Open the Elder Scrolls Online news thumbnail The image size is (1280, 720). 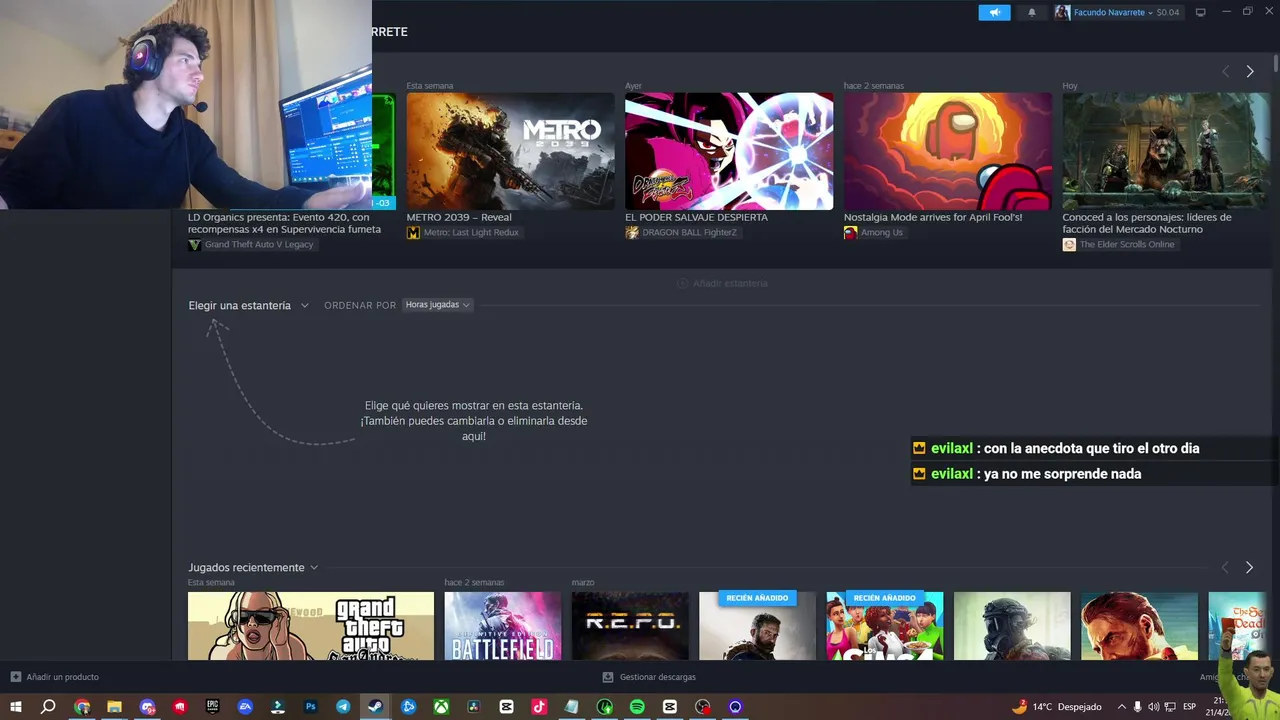[x=1166, y=151]
